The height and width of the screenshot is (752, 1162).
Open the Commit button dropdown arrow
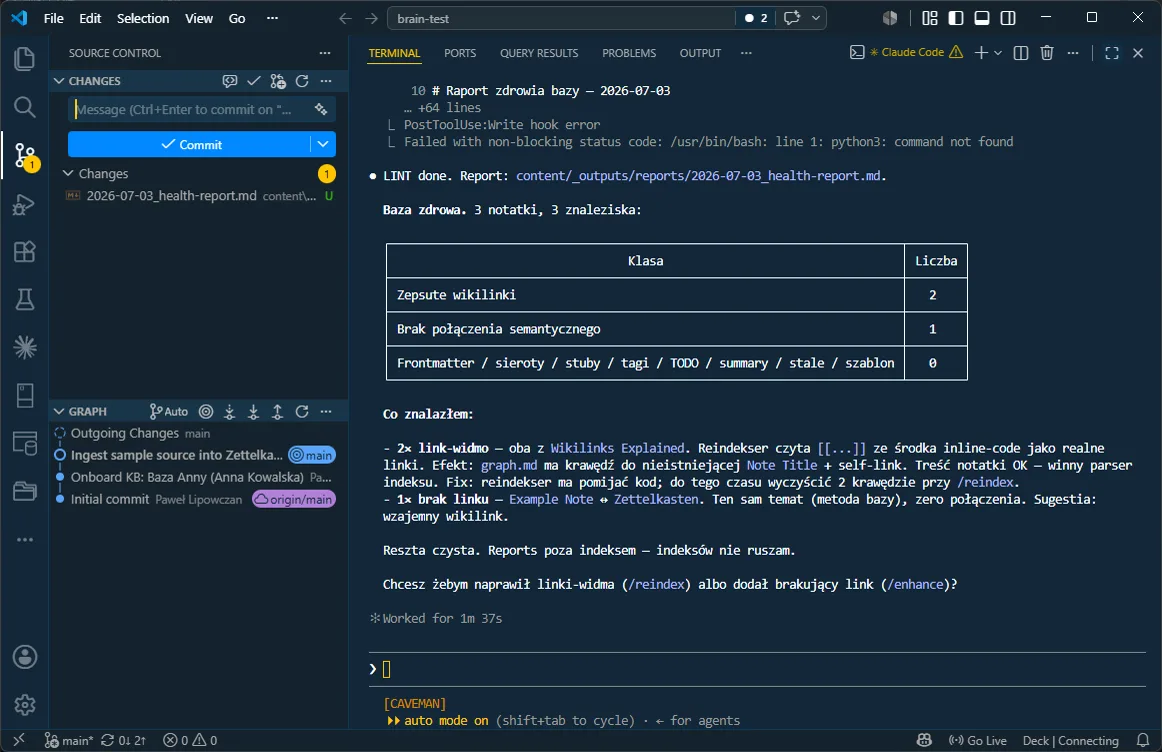(x=323, y=144)
